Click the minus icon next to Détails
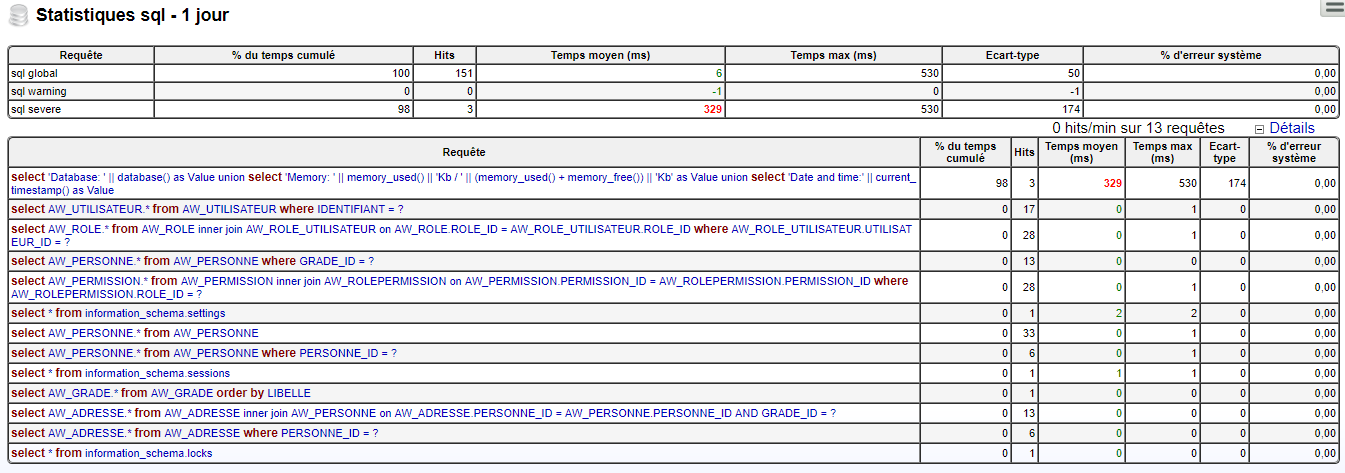 click(1259, 129)
